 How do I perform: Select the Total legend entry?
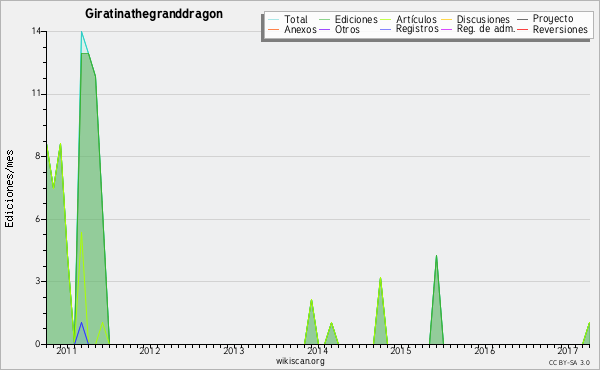tap(295, 19)
